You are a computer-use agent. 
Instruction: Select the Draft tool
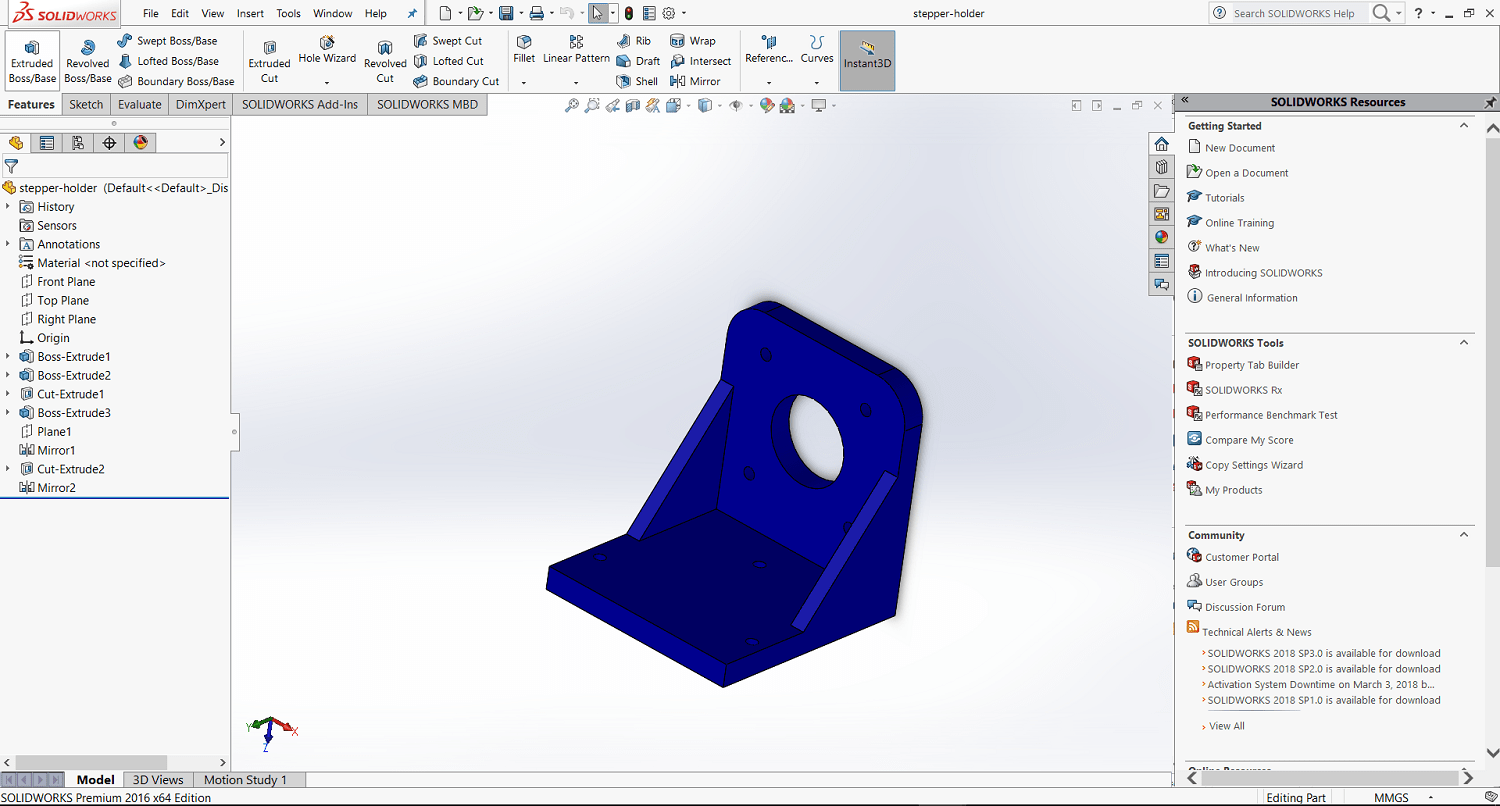point(638,61)
